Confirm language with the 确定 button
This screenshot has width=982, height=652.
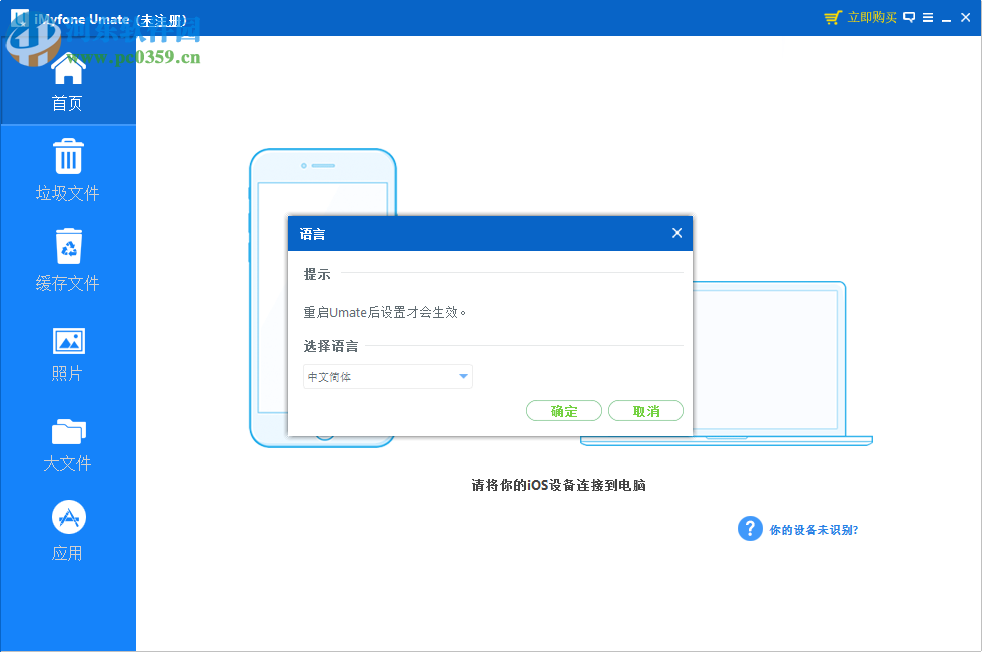(564, 410)
